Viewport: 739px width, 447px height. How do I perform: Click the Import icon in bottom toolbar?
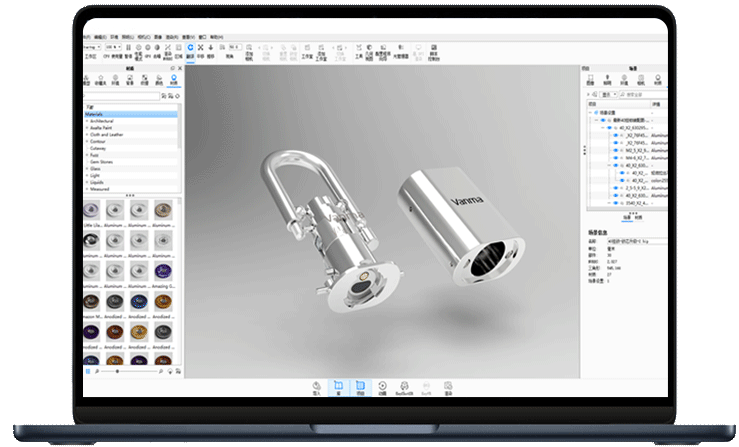(x=317, y=387)
